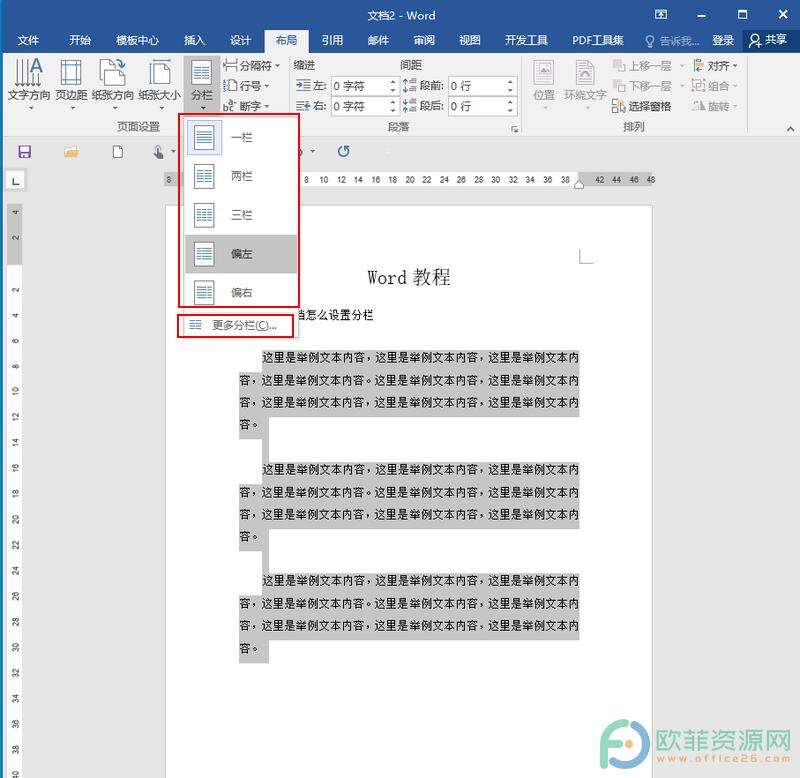The height and width of the screenshot is (778, 800).
Task: Click the 下移一层 send backward button
Action: coord(642,86)
